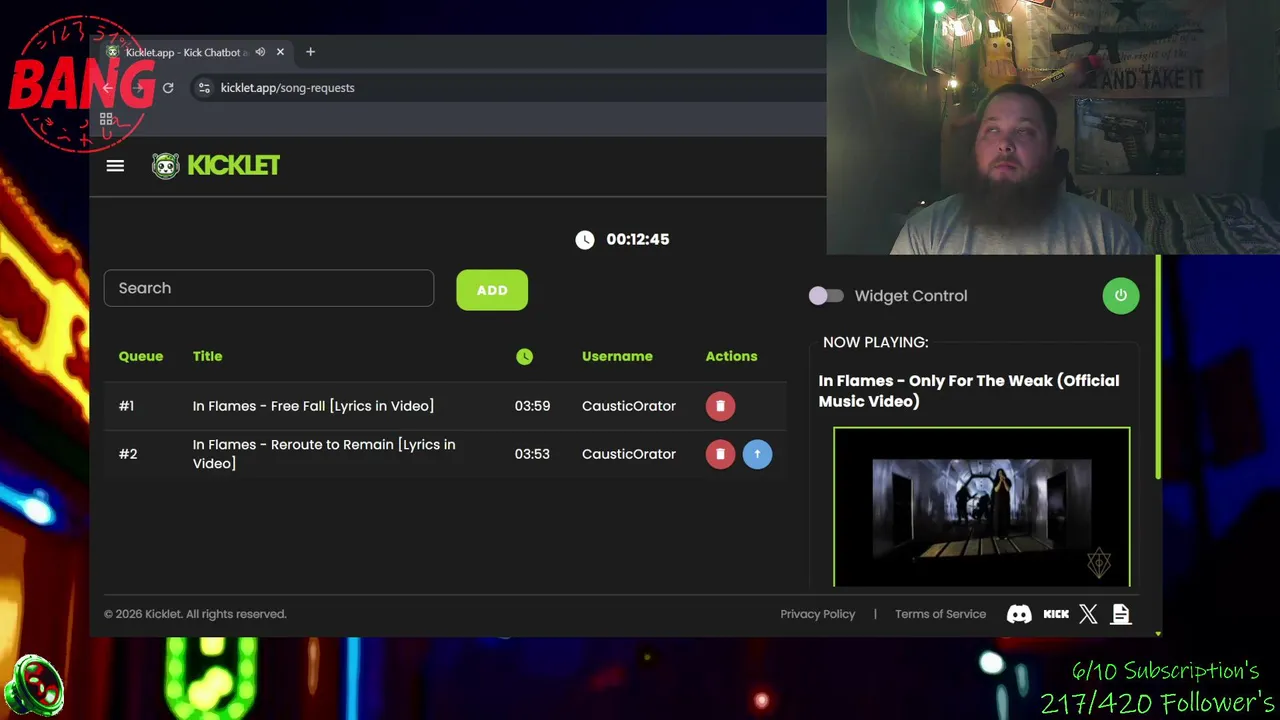The height and width of the screenshot is (720, 1280).
Task: Move Reroute to Remain up in queue
Action: point(757,454)
